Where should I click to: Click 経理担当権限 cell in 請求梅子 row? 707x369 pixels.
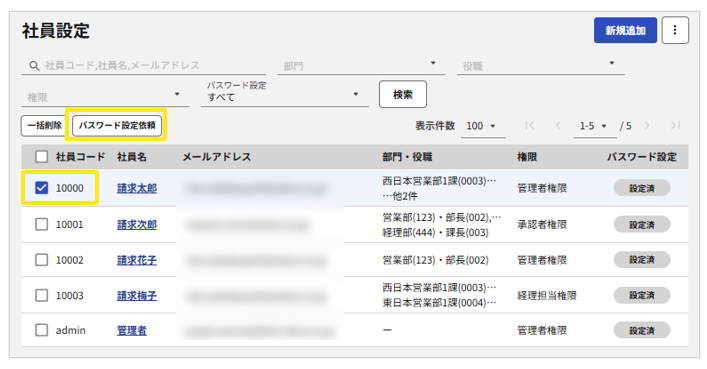[x=547, y=295]
